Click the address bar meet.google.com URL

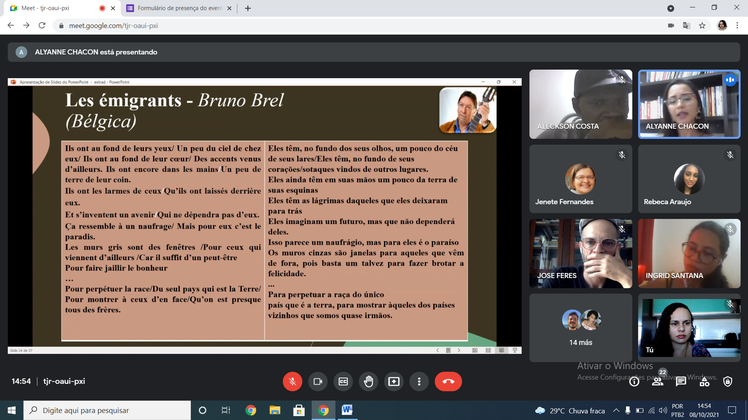pos(113,26)
